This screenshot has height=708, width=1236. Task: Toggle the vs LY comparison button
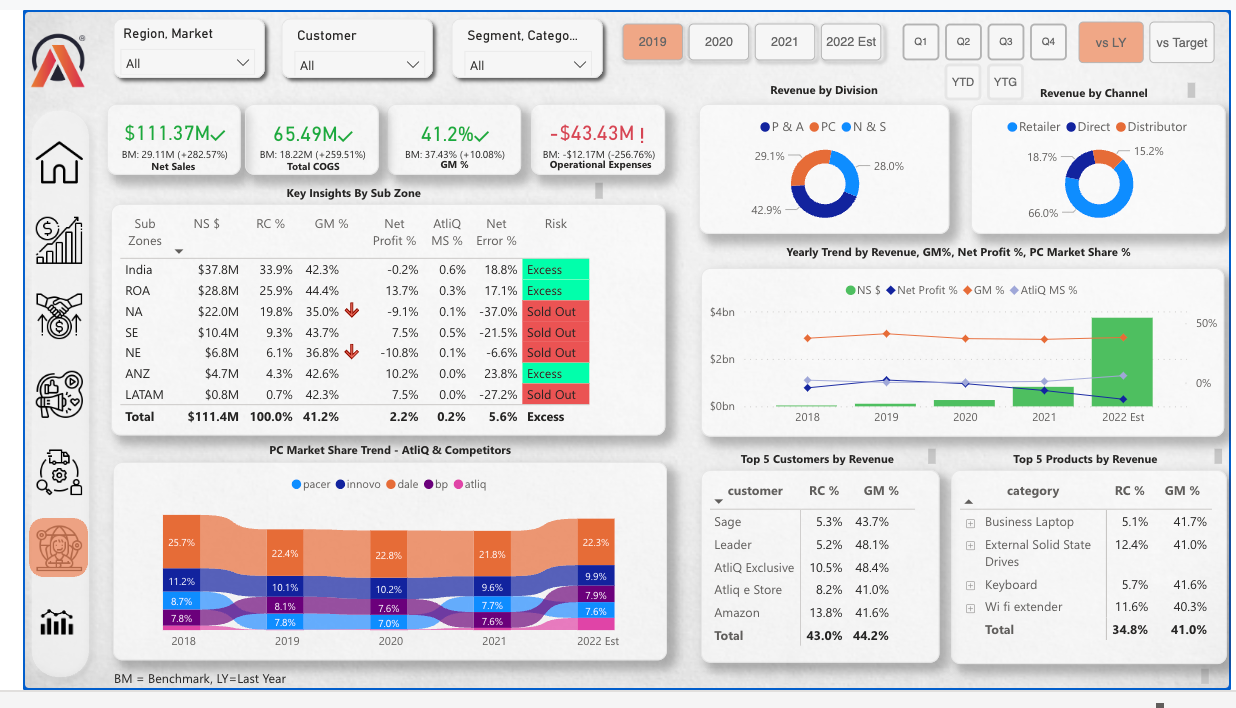click(x=1110, y=43)
